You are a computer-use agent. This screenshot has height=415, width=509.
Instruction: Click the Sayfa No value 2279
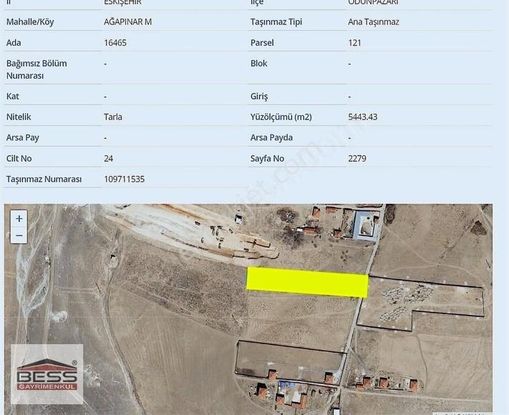357,158
